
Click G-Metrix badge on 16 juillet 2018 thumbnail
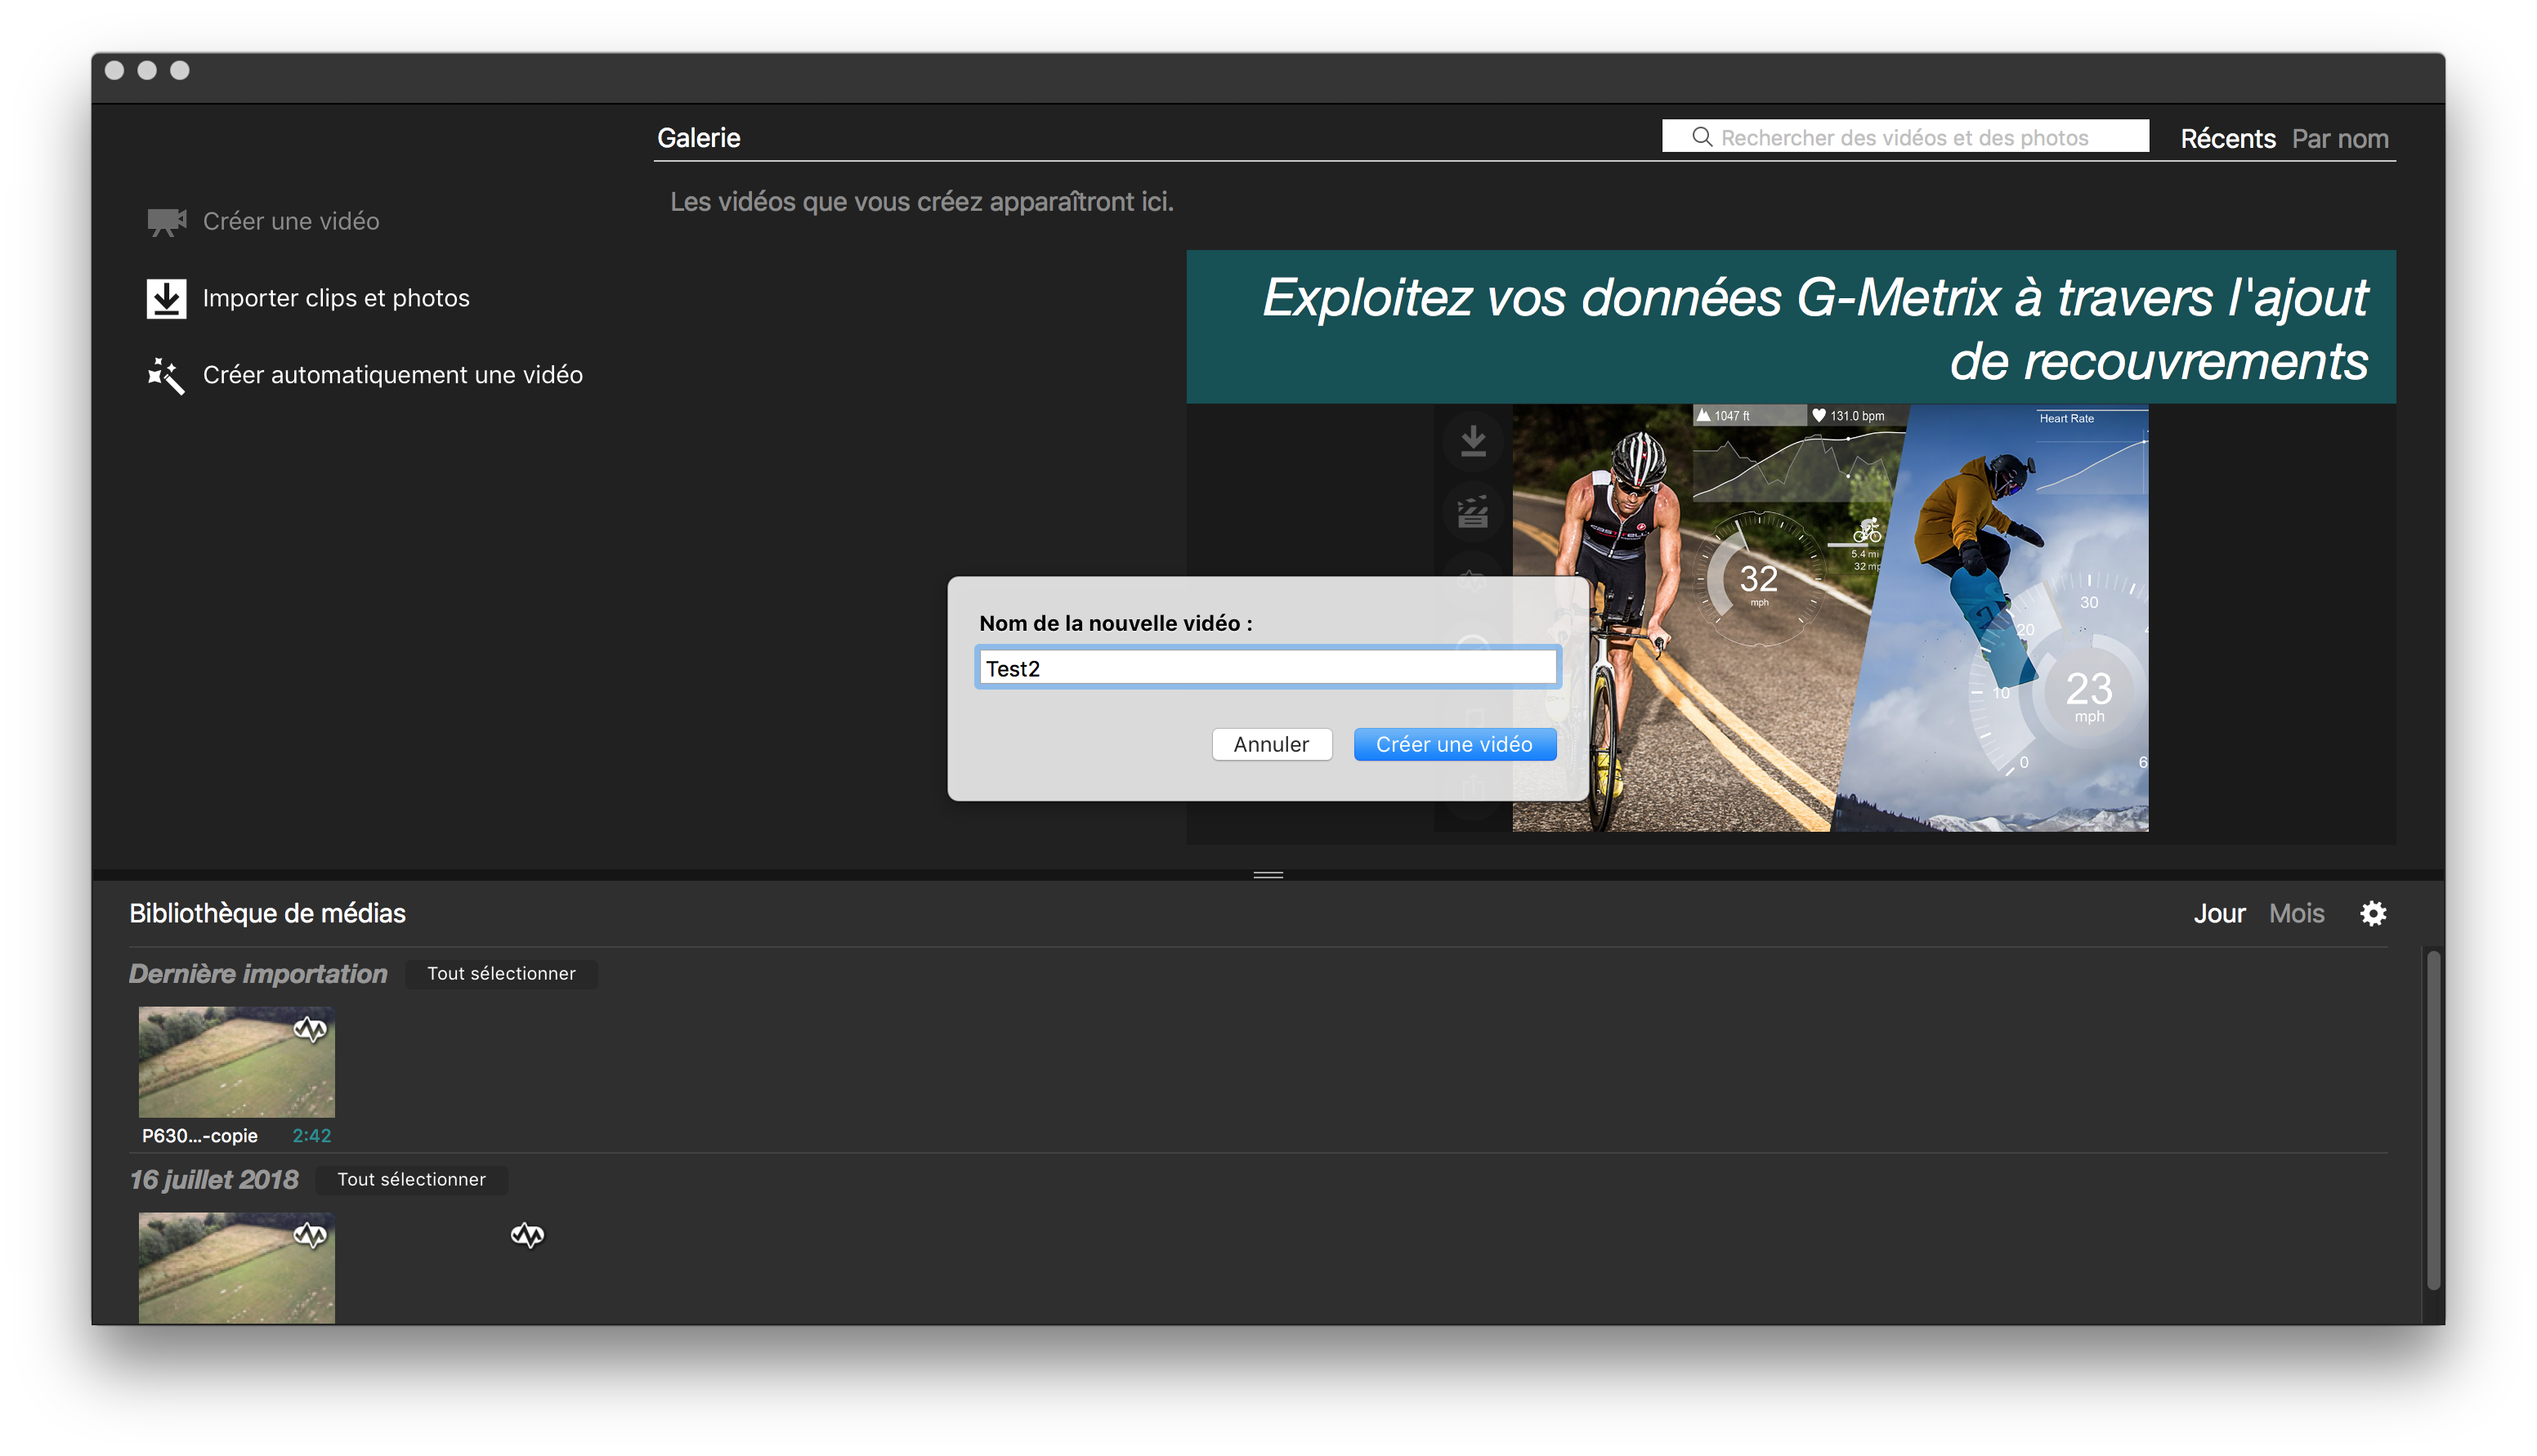310,1236
